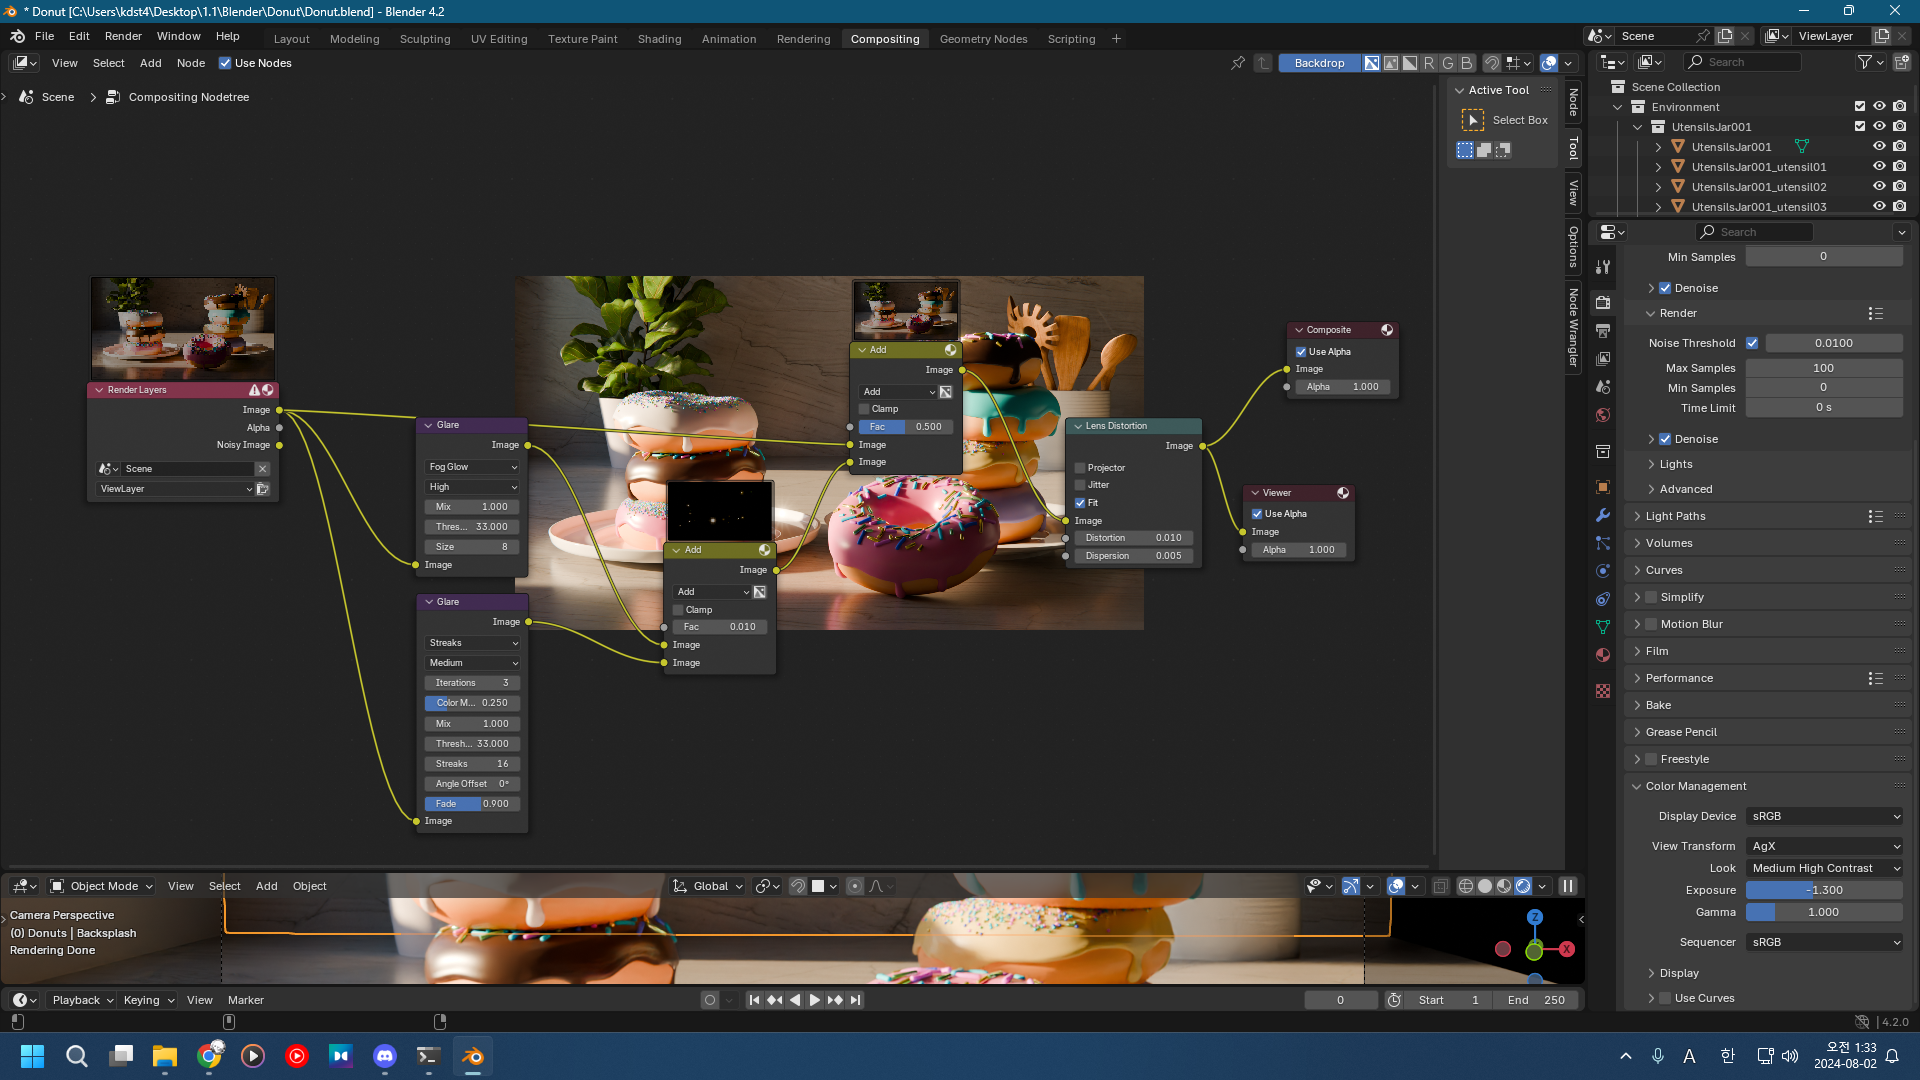Open the Node menu in compositor header
1920x1080 pixels.
[190, 63]
